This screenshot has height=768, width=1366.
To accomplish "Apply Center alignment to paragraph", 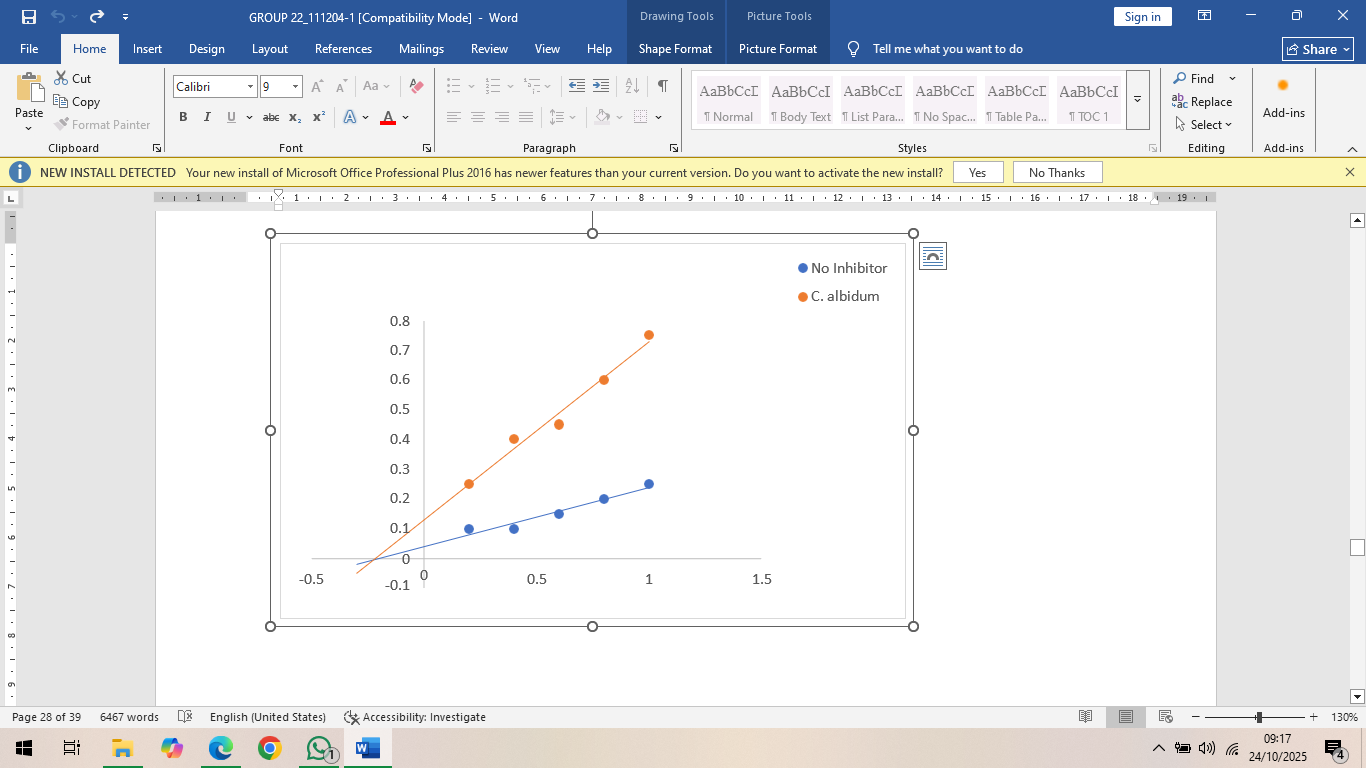I will point(477,117).
